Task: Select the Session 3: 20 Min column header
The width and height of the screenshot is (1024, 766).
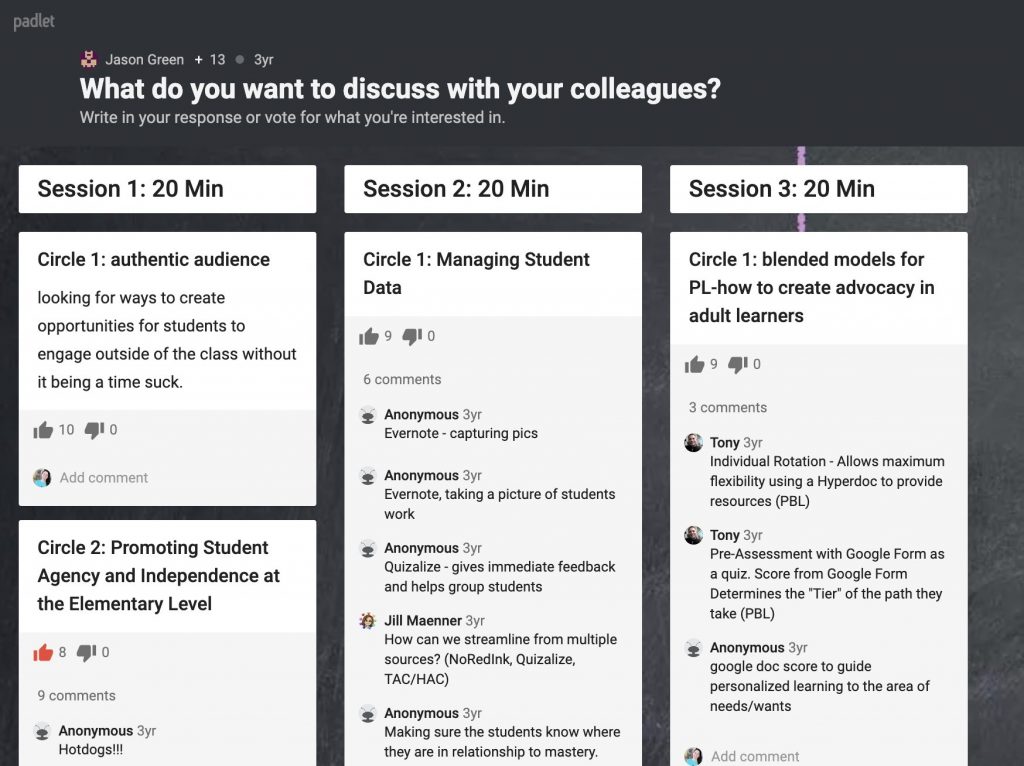Action: point(819,189)
